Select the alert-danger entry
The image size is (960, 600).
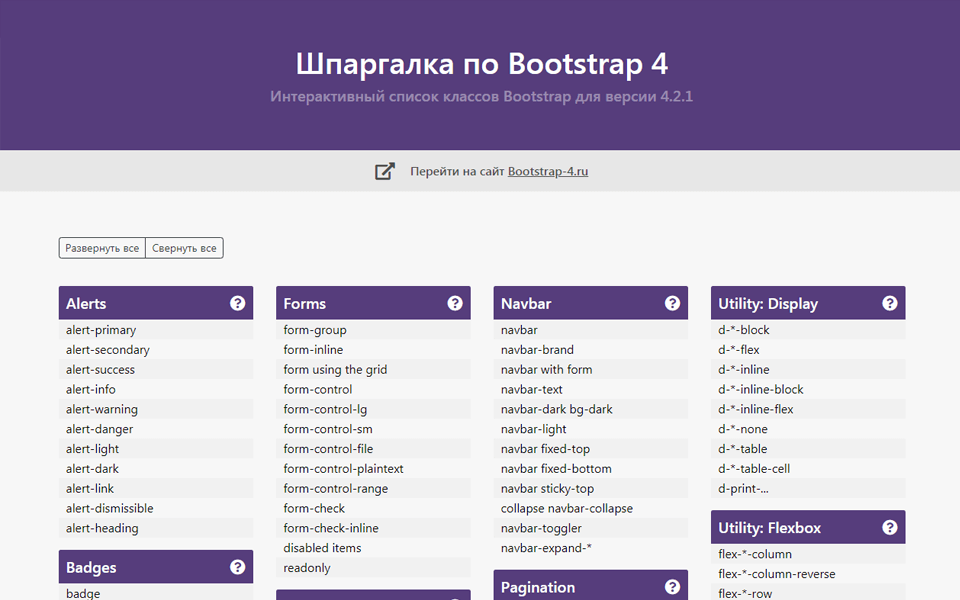pyautogui.click(x=156, y=429)
